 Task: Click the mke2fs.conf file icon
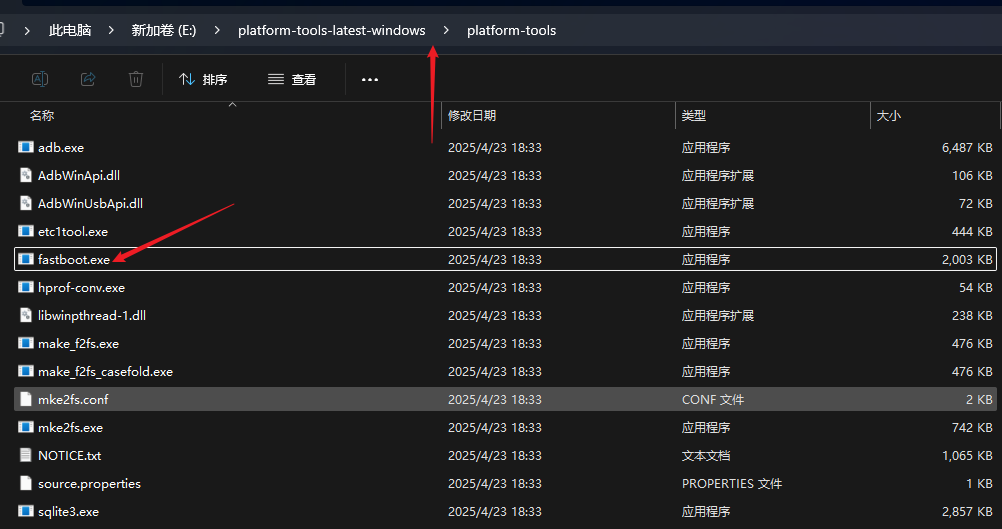pyautogui.click(x=26, y=399)
